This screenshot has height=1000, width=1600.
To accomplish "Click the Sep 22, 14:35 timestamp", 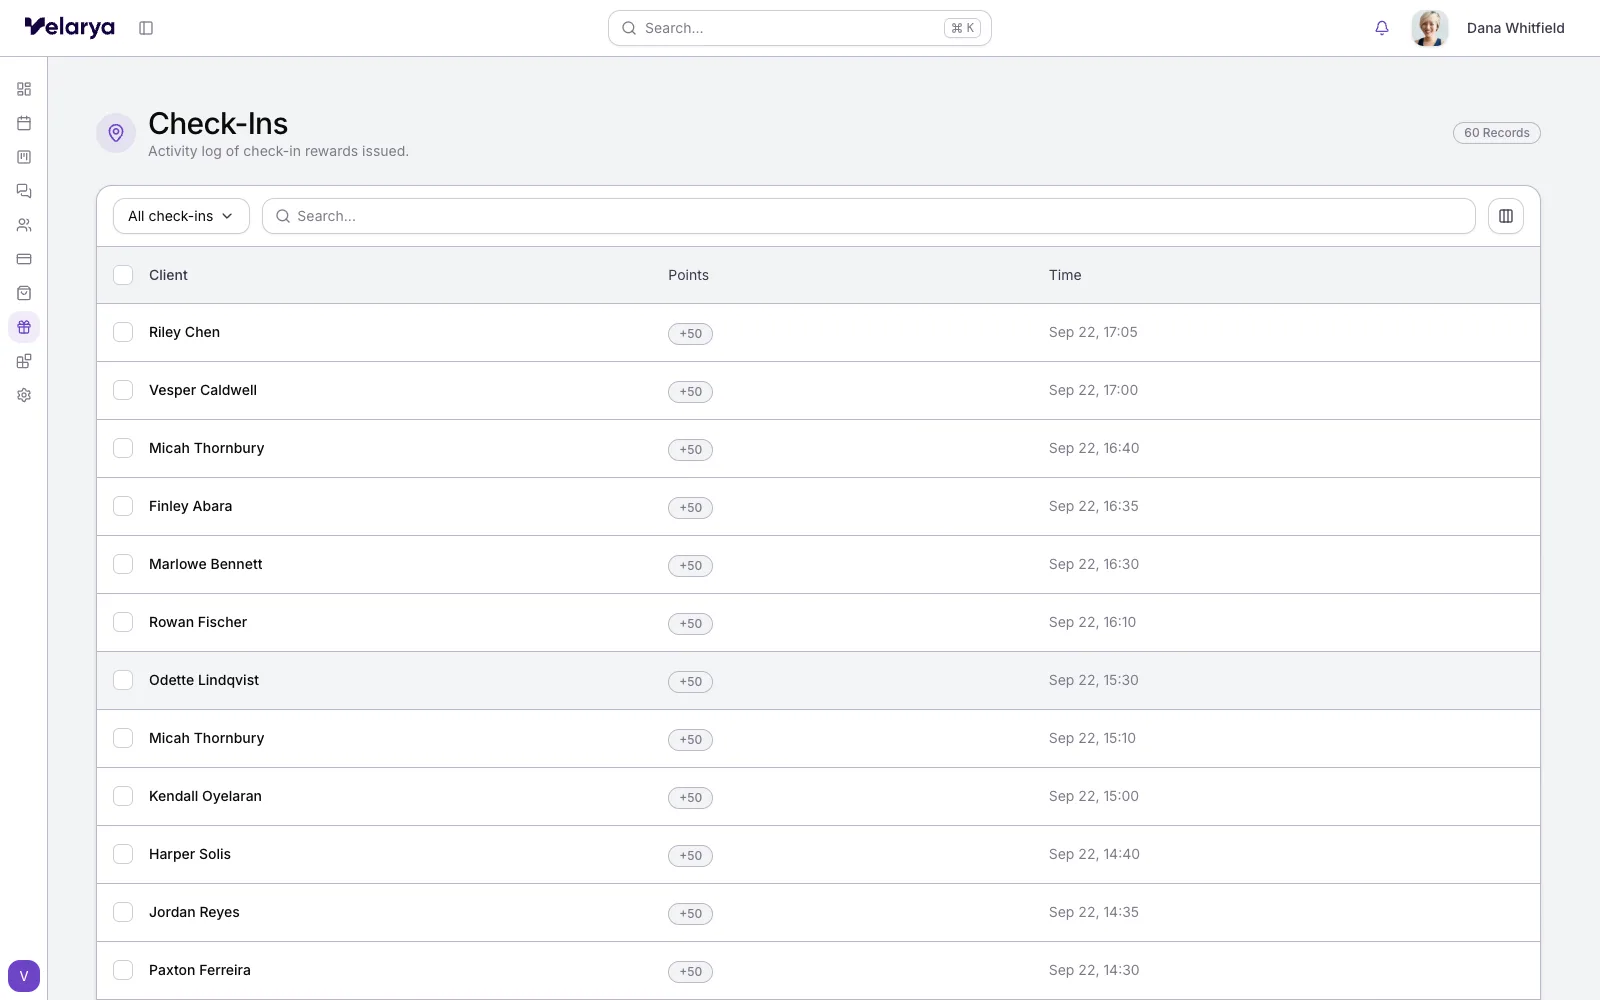I will pos(1094,912).
